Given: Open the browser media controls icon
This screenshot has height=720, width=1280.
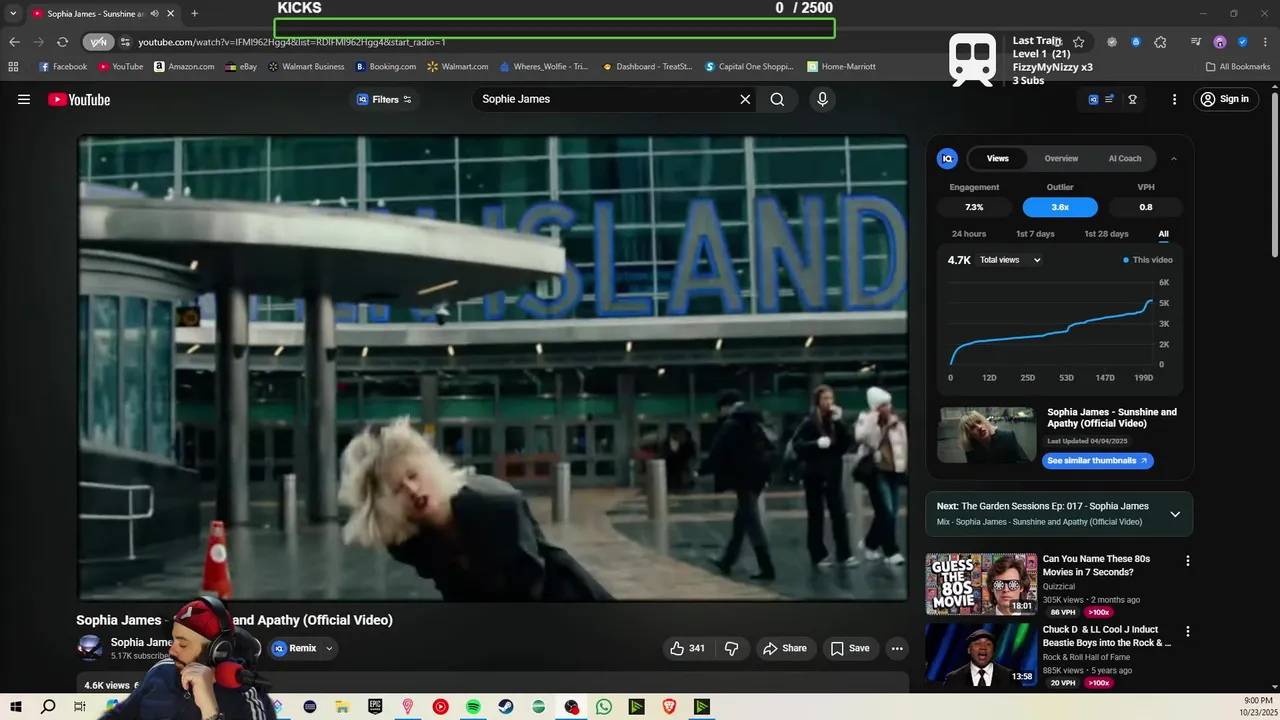Looking at the screenshot, I should click(x=1196, y=42).
